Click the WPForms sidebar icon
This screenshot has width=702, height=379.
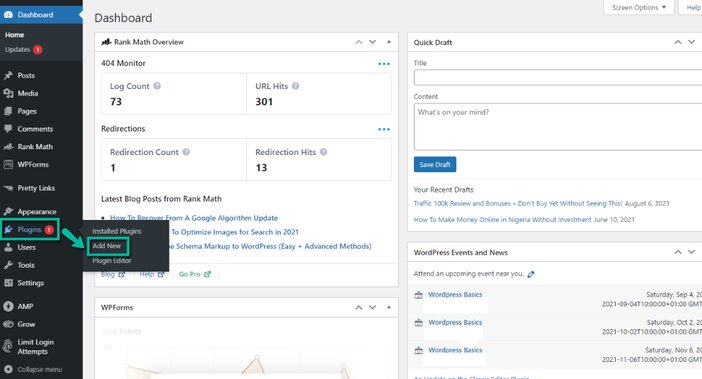[x=8, y=164]
